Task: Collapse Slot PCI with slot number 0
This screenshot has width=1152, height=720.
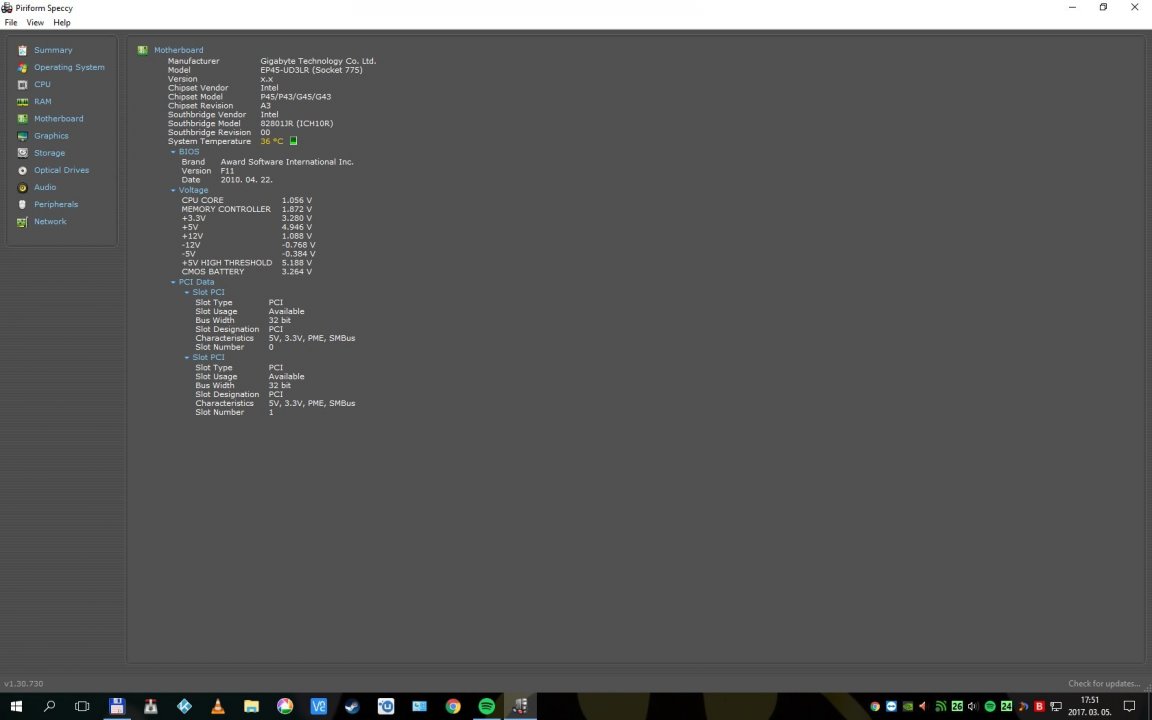Action: 187,292
